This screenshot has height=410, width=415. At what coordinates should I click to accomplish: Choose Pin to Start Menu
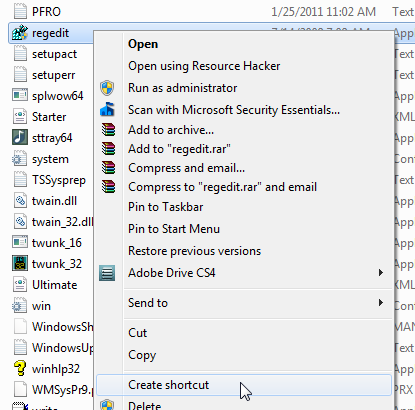(x=174, y=229)
